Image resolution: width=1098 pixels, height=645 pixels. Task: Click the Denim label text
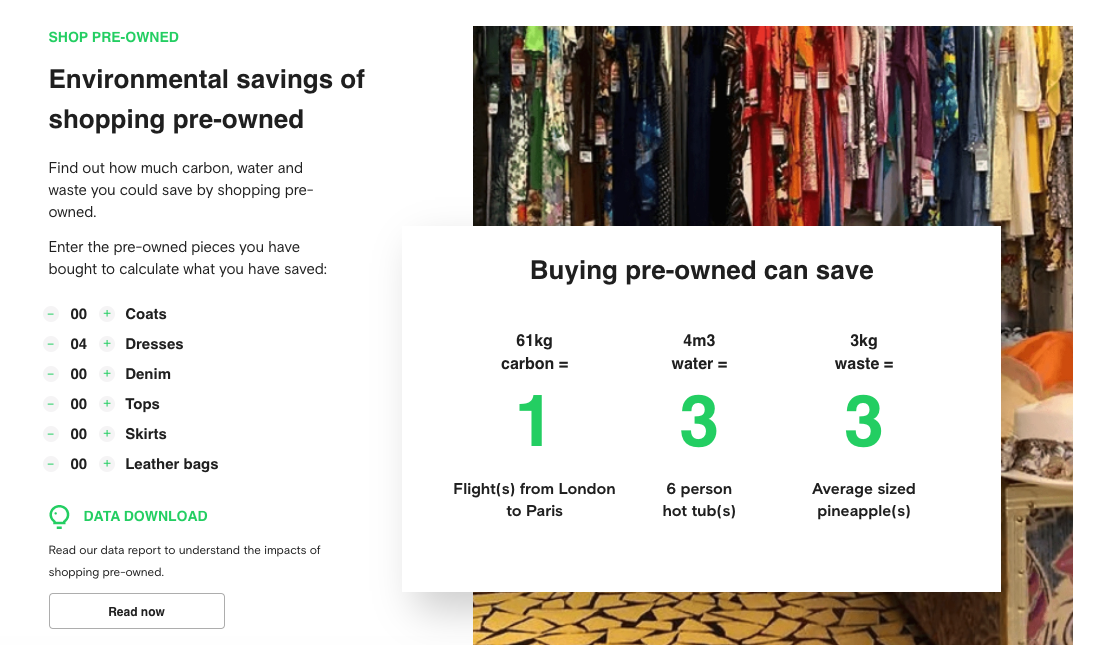tap(148, 374)
